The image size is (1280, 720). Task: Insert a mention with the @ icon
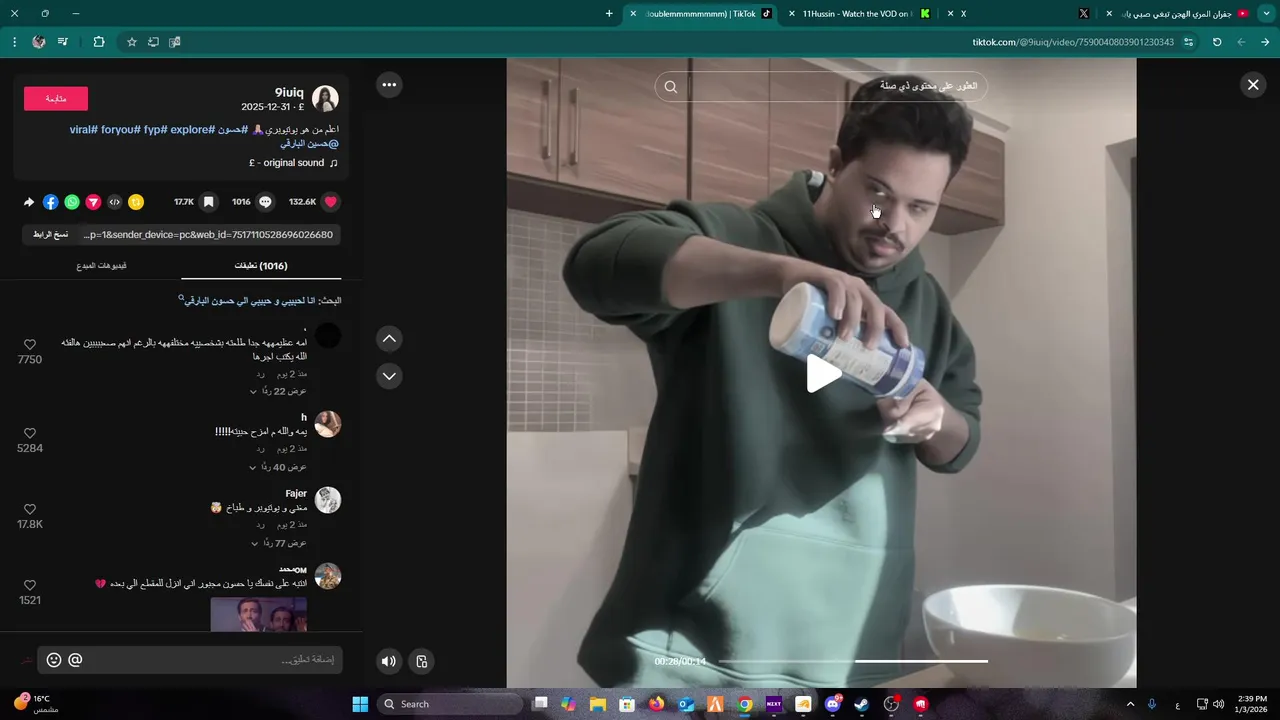click(75, 660)
